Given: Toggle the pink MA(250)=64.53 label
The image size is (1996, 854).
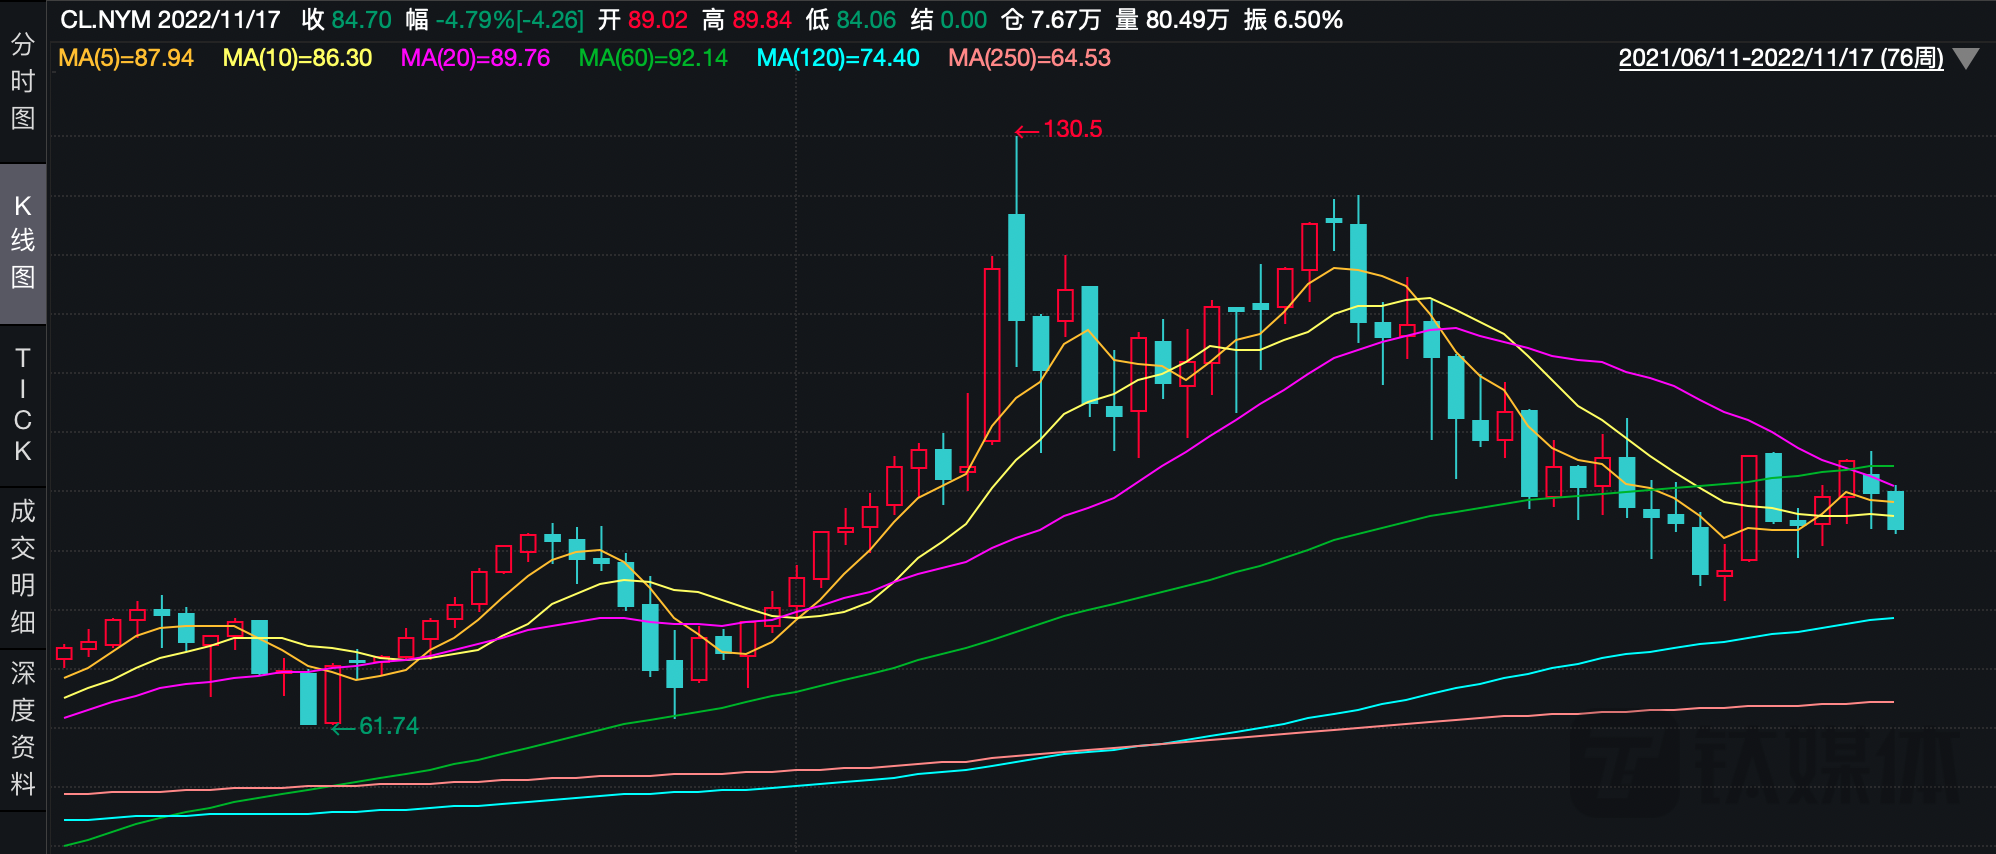Looking at the screenshot, I should tap(1029, 58).
